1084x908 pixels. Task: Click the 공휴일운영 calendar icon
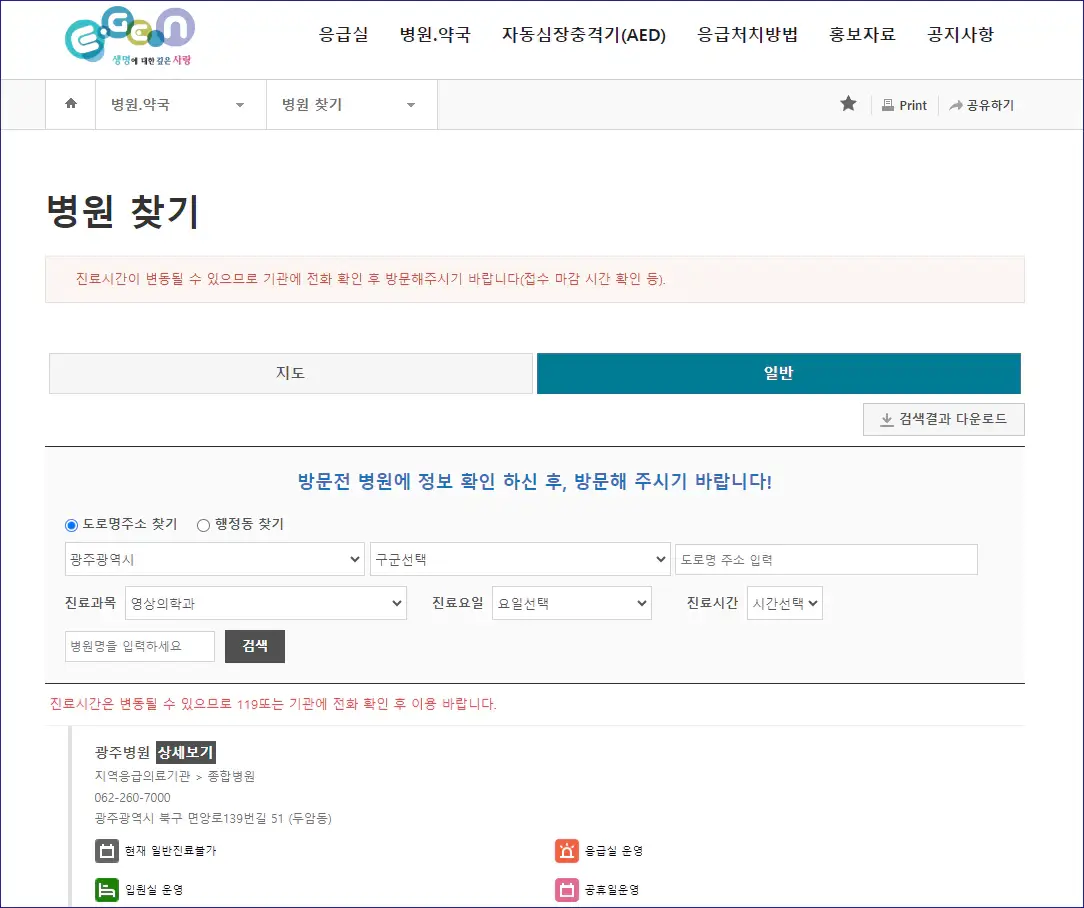tap(567, 890)
